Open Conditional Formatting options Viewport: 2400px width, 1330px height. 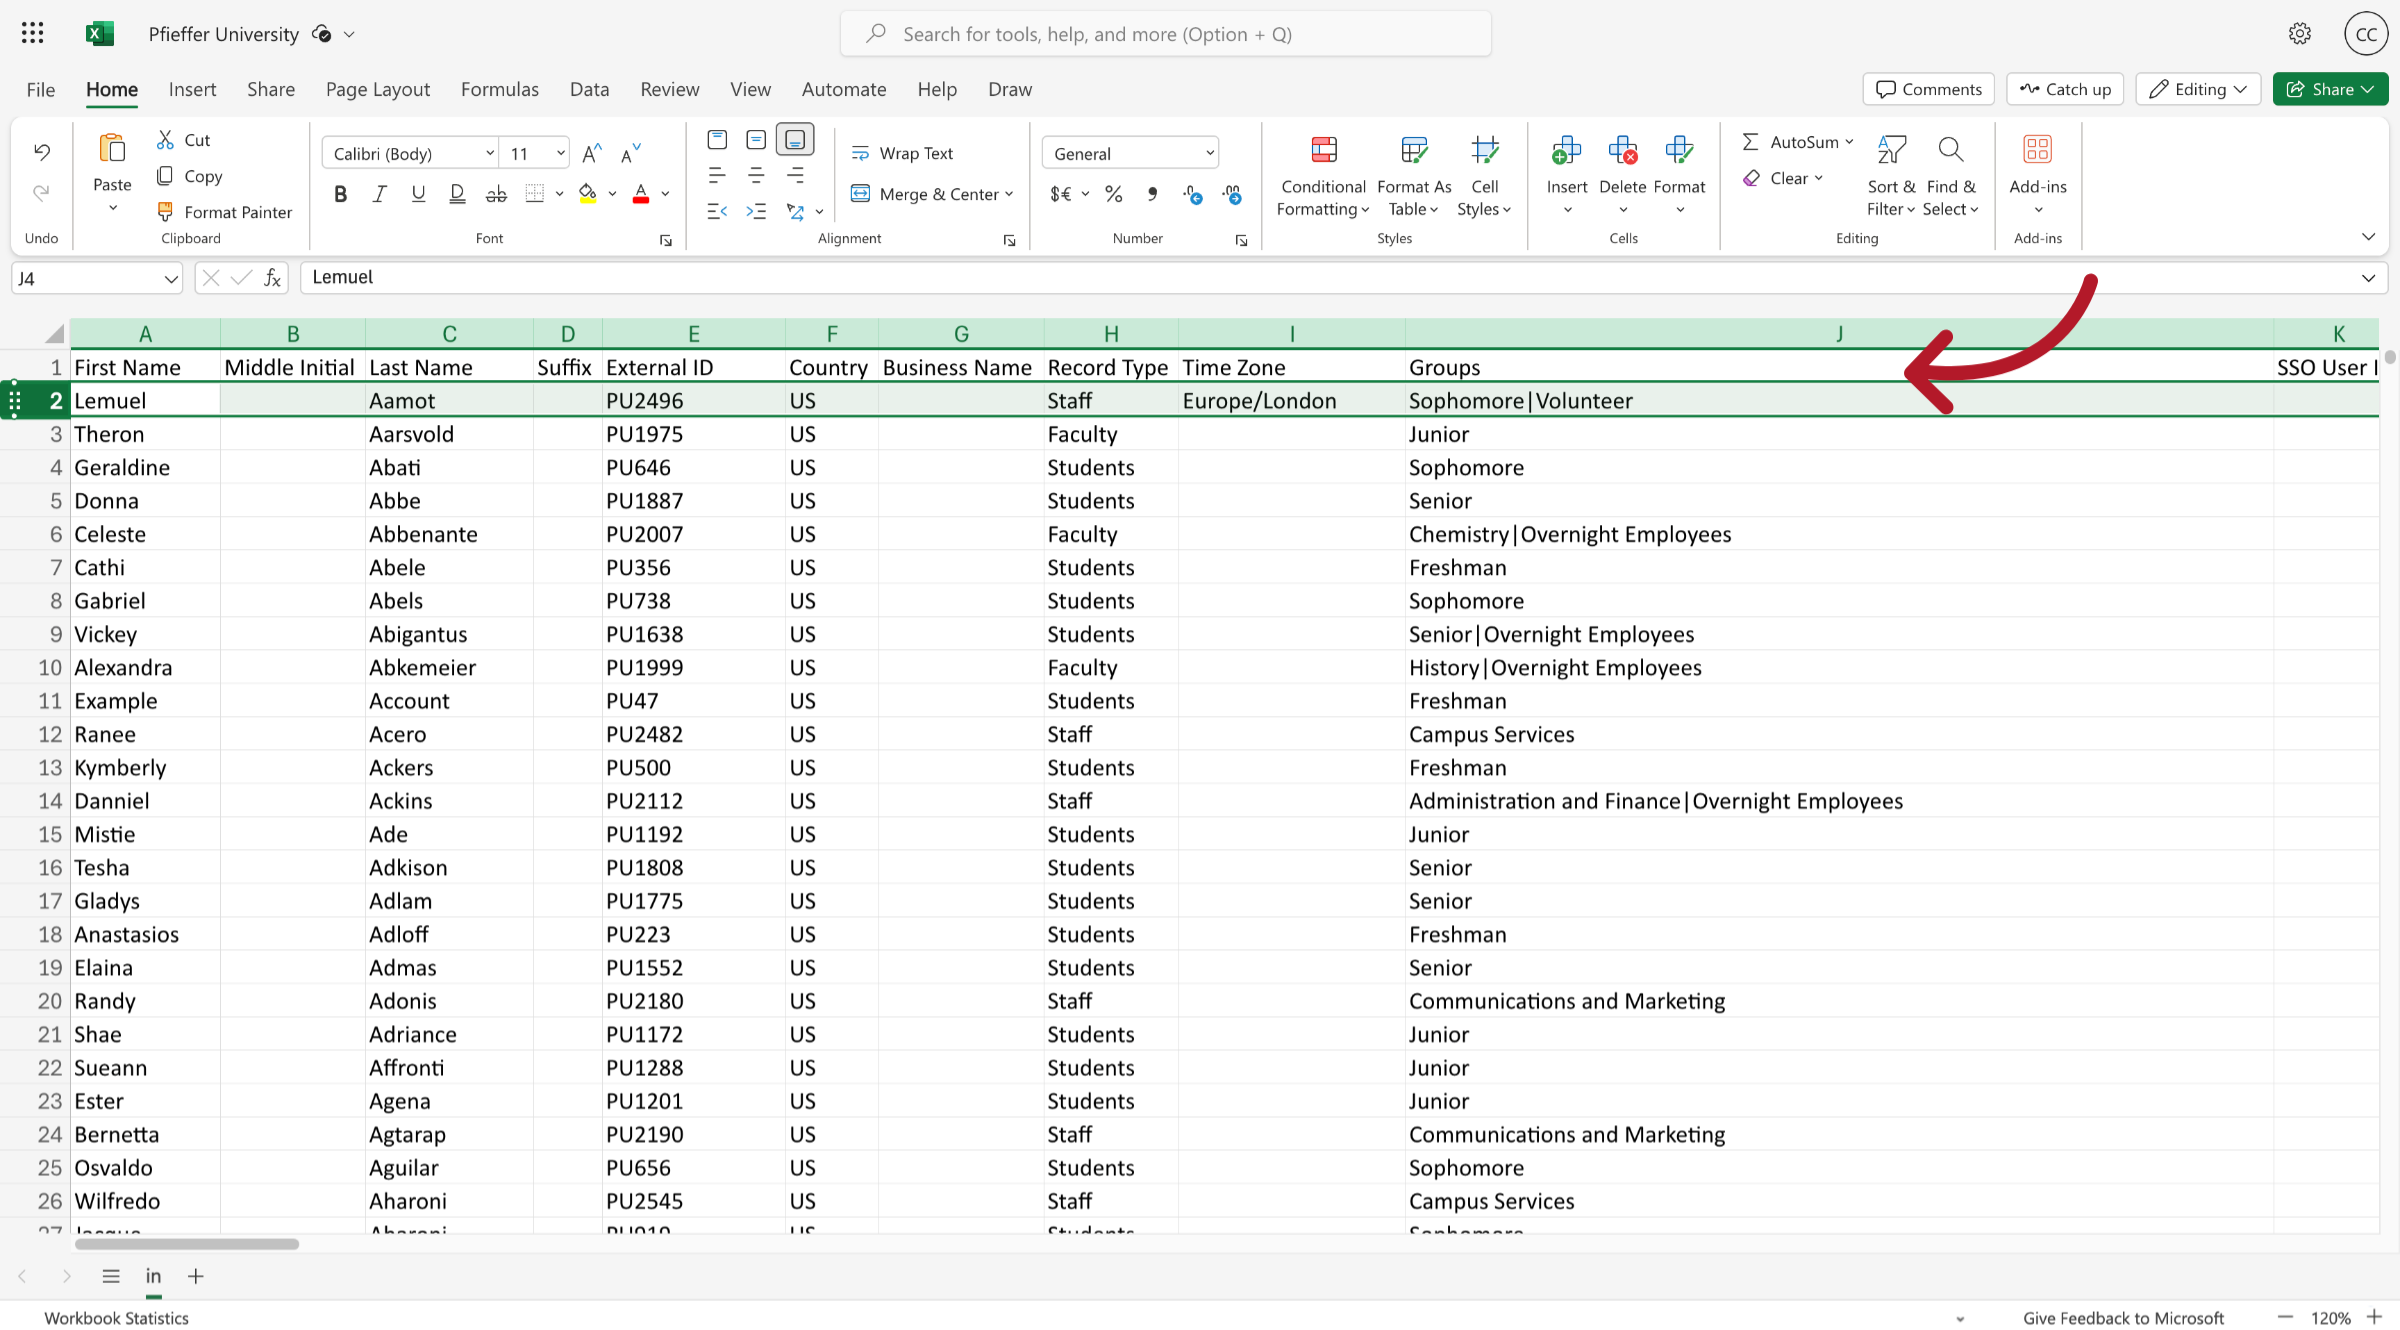1322,175
